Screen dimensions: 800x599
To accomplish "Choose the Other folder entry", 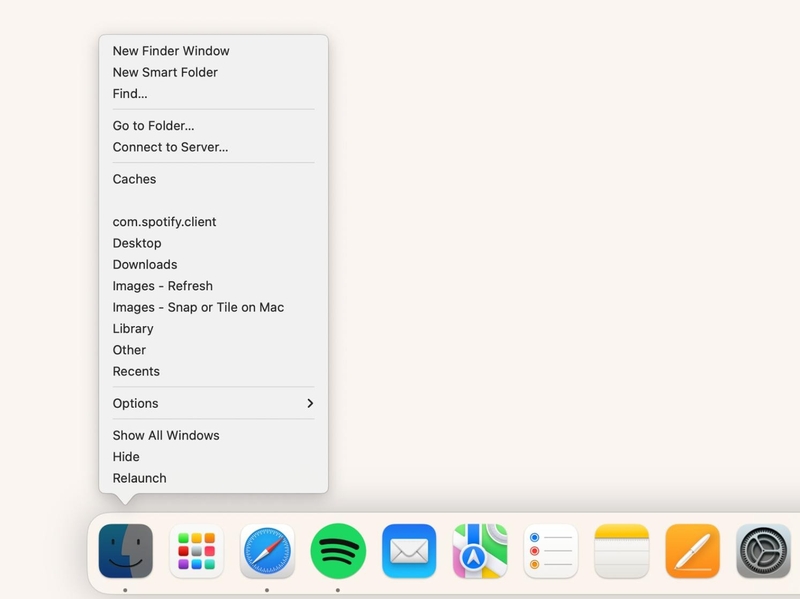I will point(213,351).
